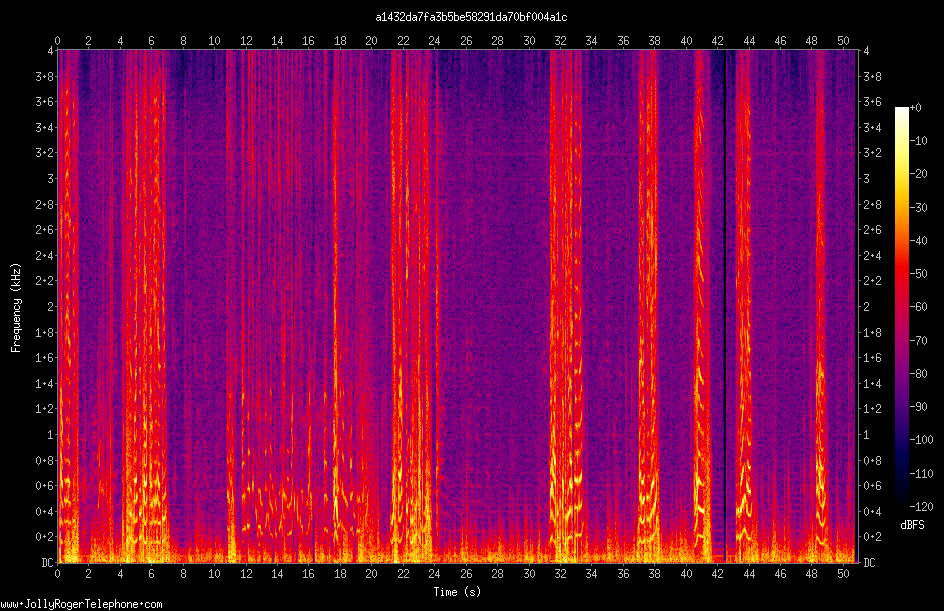Image resolution: width=944 pixels, height=611 pixels.
Task: Select the -70 value on the dBFS scale
Action: tap(919, 341)
